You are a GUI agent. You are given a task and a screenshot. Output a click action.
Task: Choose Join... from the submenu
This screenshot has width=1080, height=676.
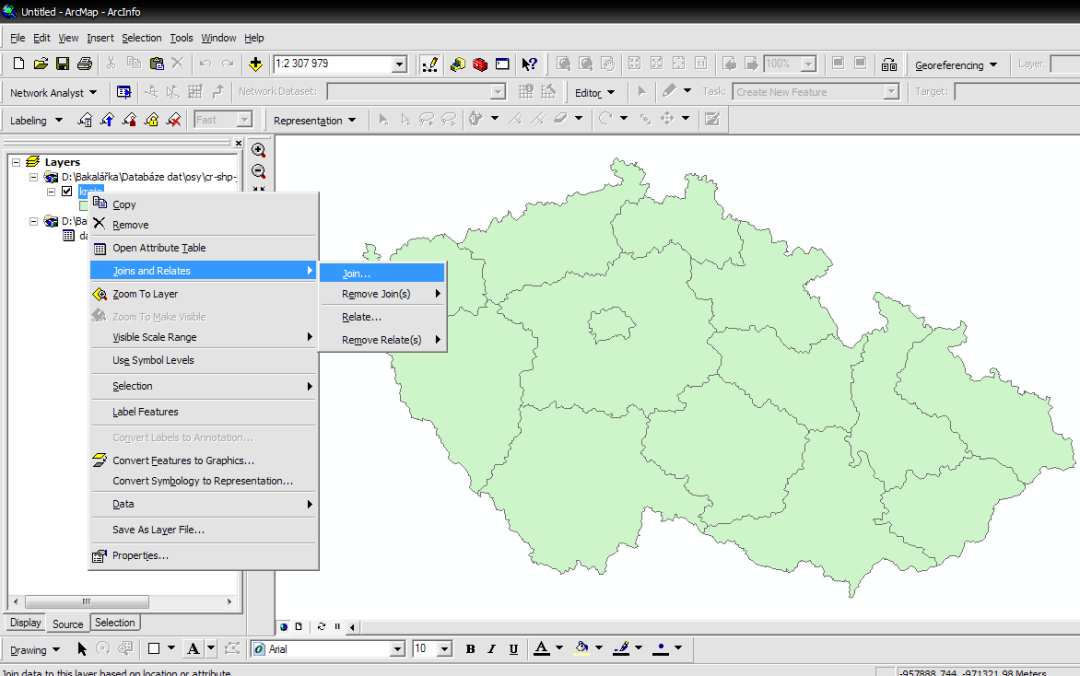click(x=382, y=273)
